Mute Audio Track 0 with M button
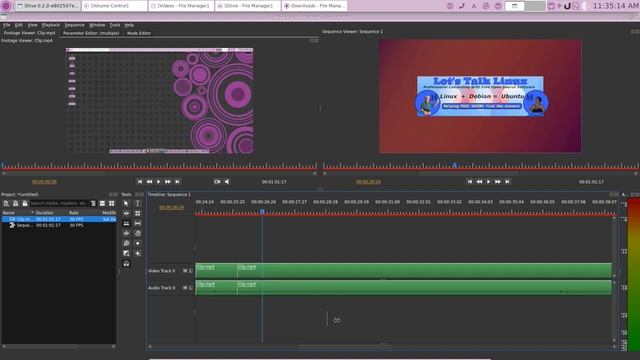Viewport: 640px width, 360px height. tap(185, 288)
